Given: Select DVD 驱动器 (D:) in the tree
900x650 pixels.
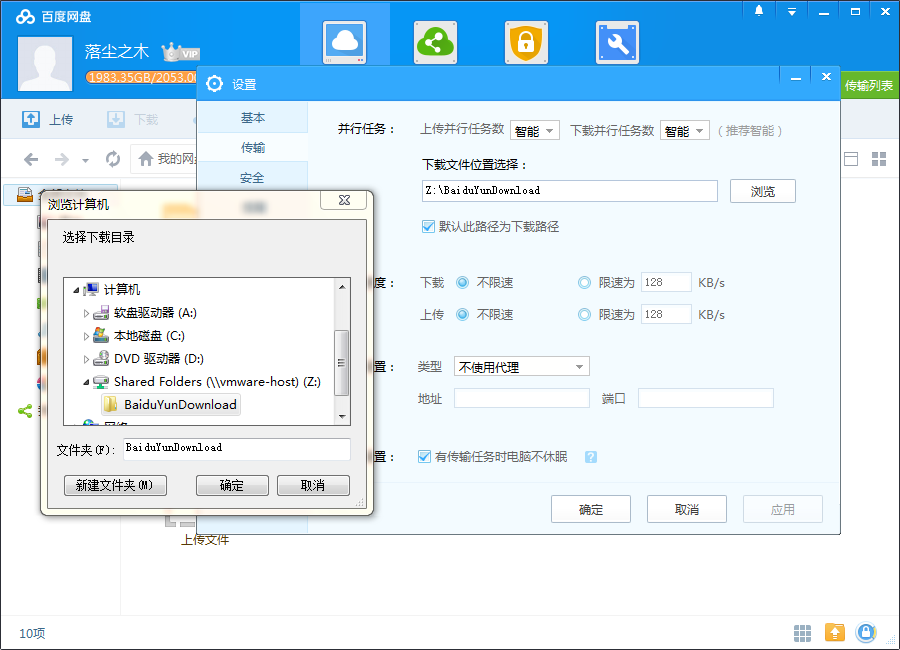Looking at the screenshot, I should pos(159,359).
